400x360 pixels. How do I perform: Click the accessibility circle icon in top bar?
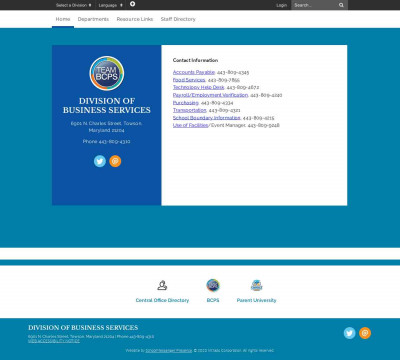(x=132, y=4)
